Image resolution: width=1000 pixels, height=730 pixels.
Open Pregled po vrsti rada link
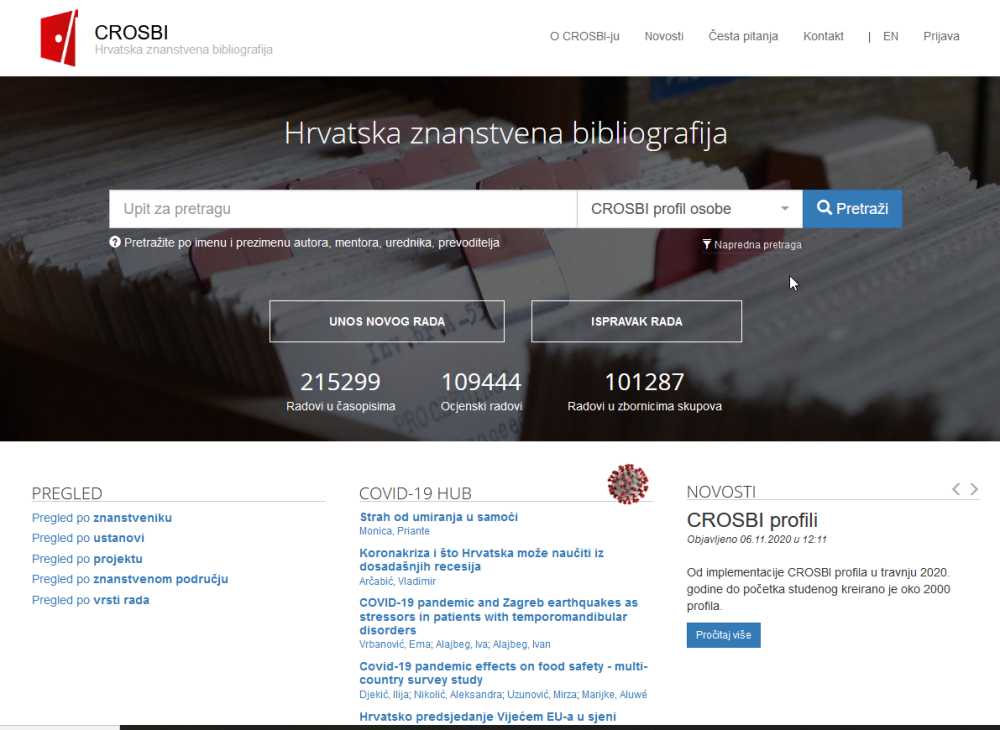[91, 600]
